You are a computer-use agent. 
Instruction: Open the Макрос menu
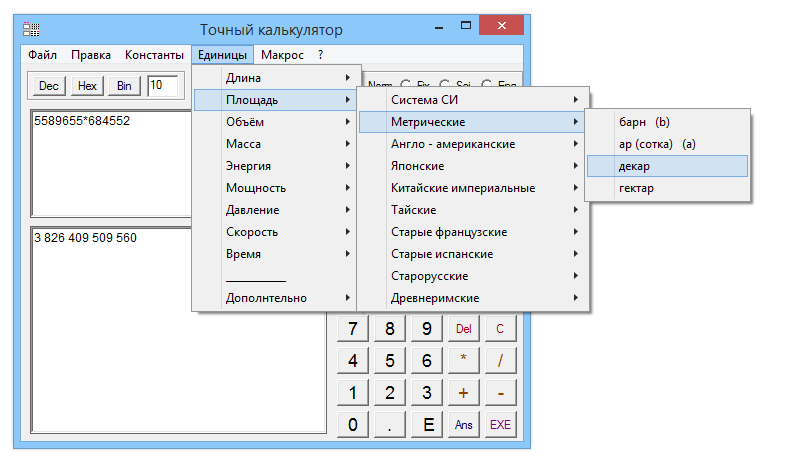pos(282,55)
